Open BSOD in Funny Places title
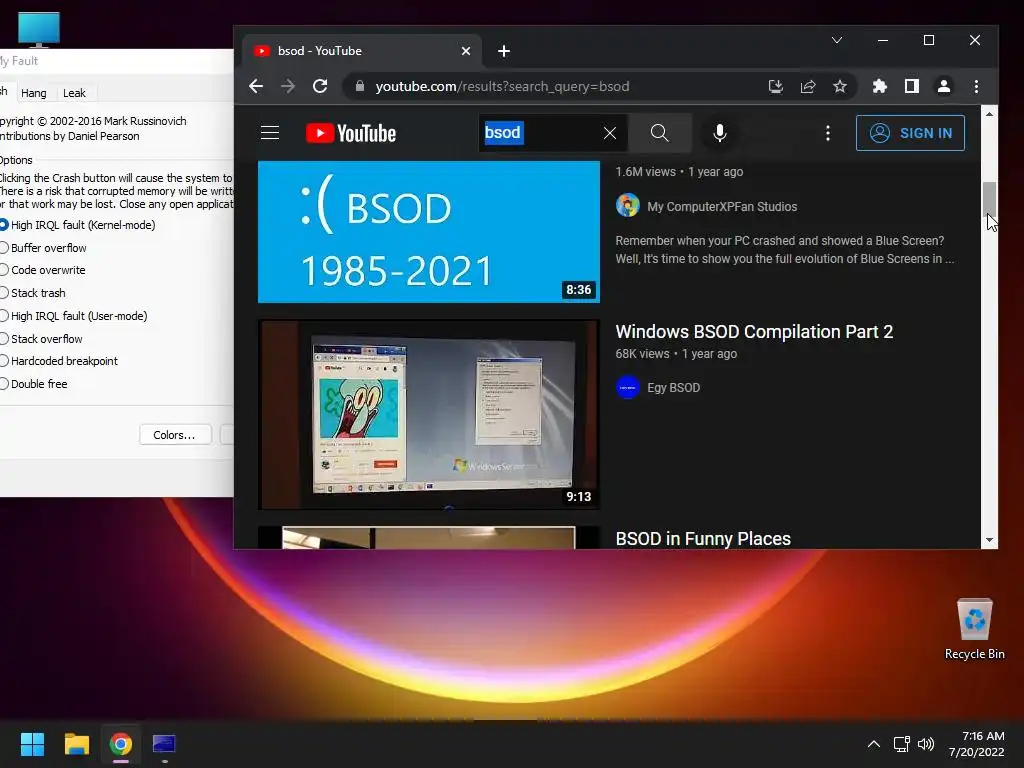The height and width of the screenshot is (768, 1024). [x=703, y=539]
